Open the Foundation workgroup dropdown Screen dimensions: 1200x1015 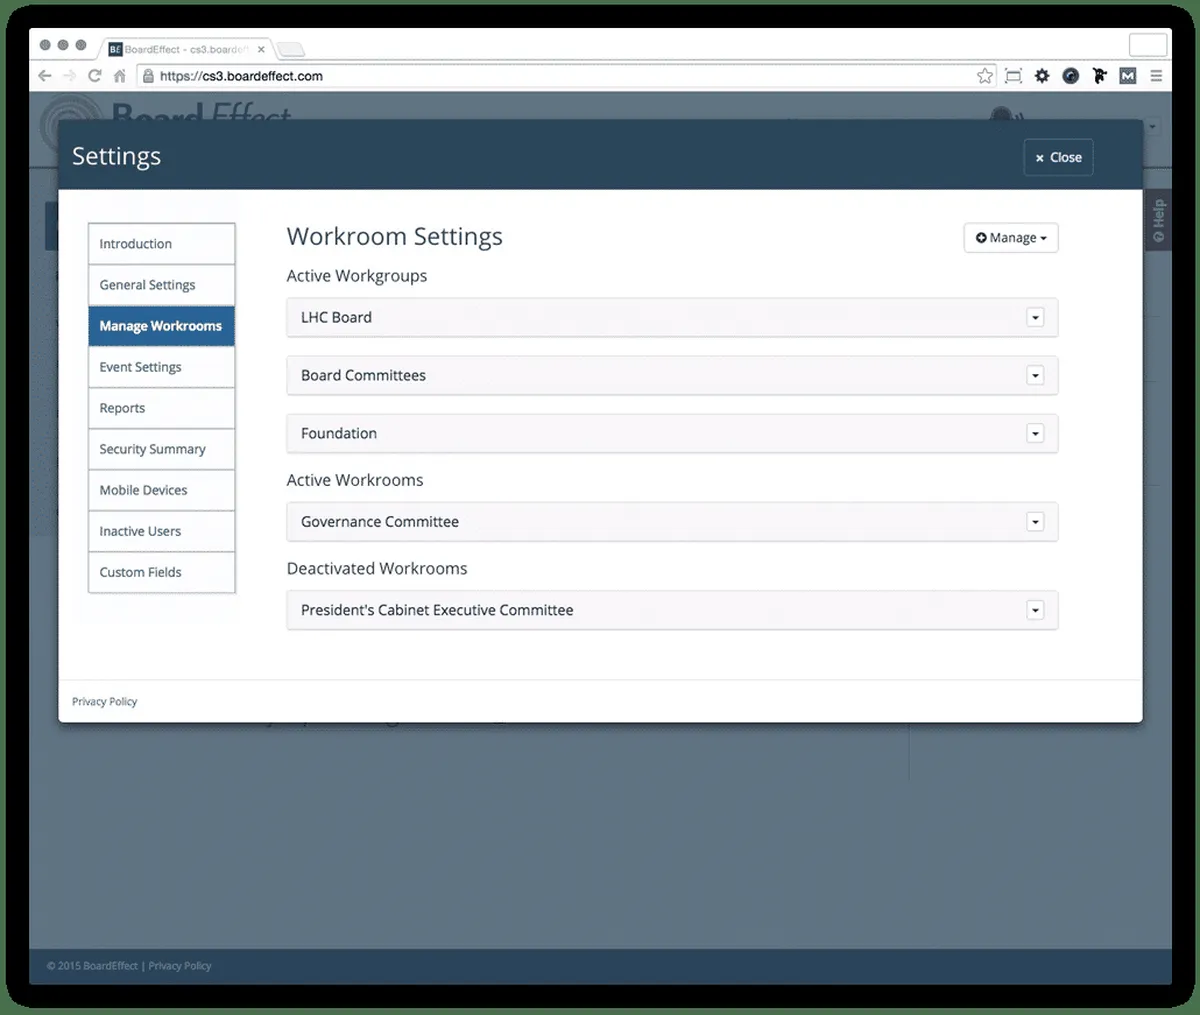[x=1035, y=434]
